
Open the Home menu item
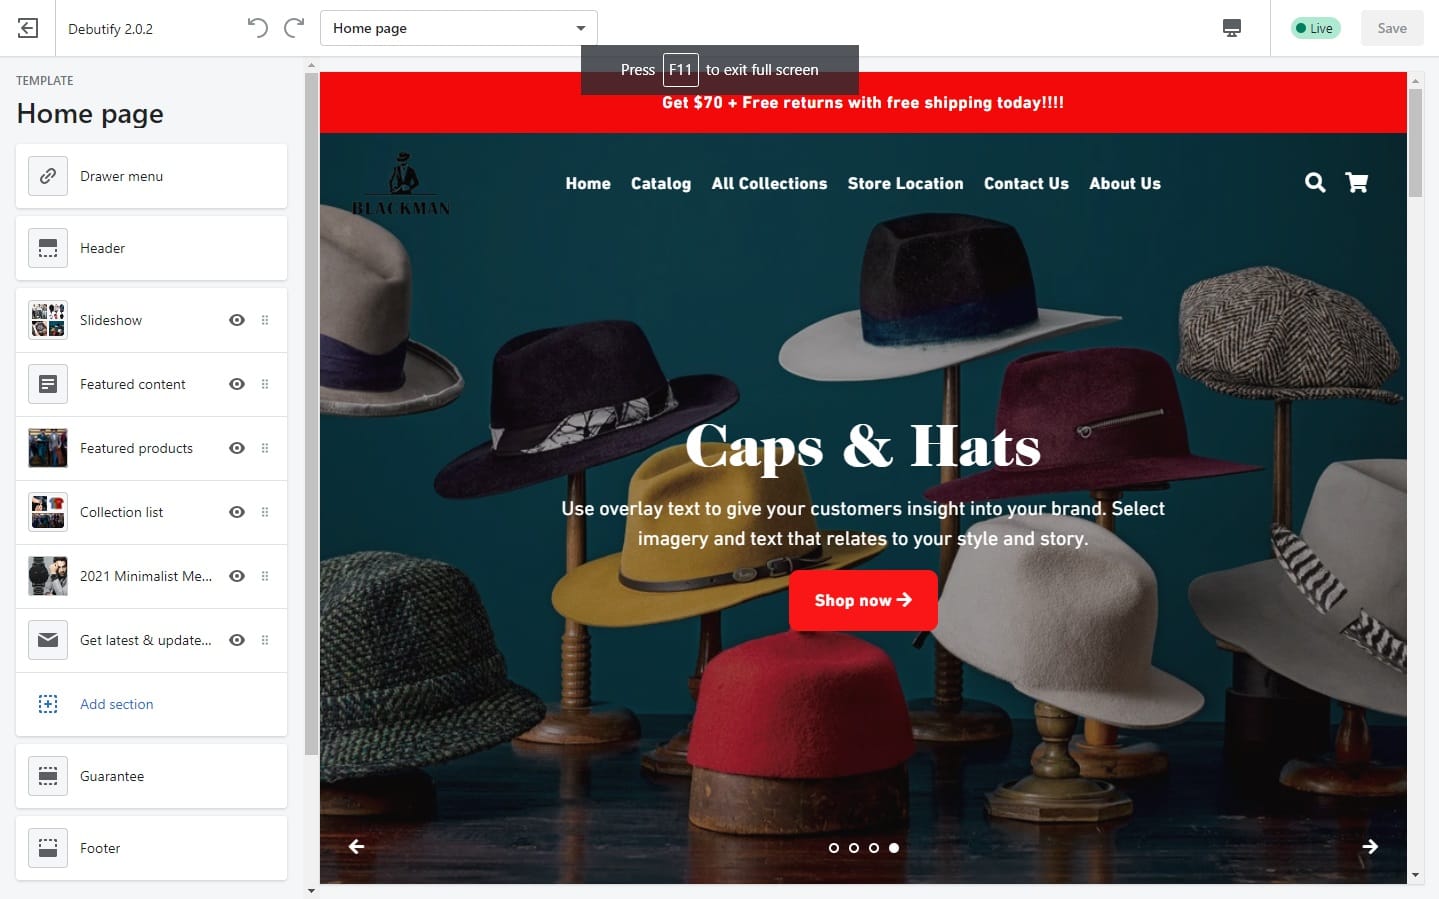588,184
